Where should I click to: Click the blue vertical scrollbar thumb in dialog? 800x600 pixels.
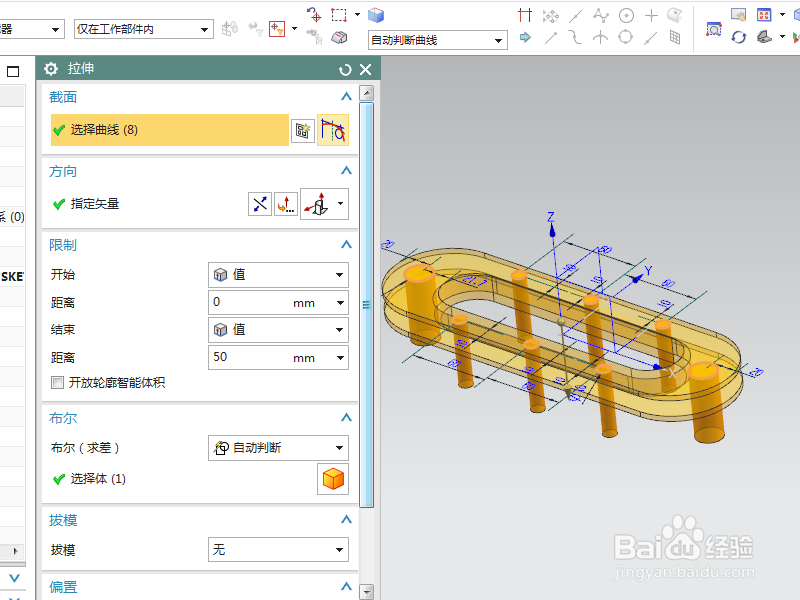pos(366,305)
